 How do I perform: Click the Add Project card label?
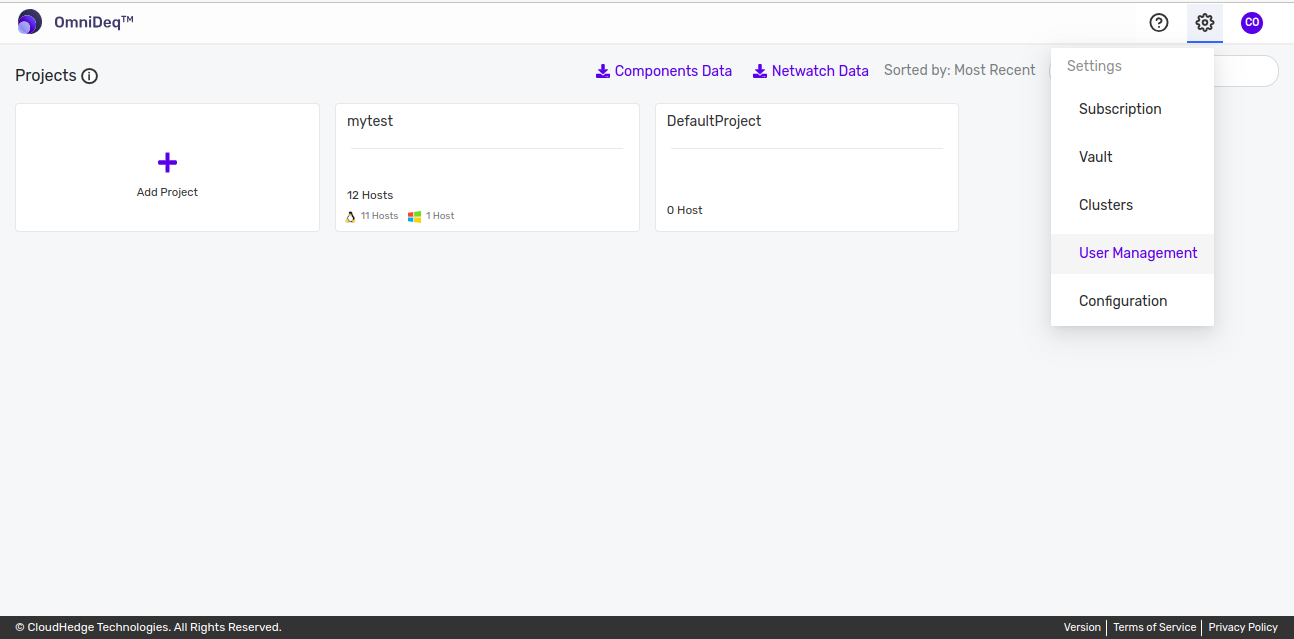click(167, 192)
